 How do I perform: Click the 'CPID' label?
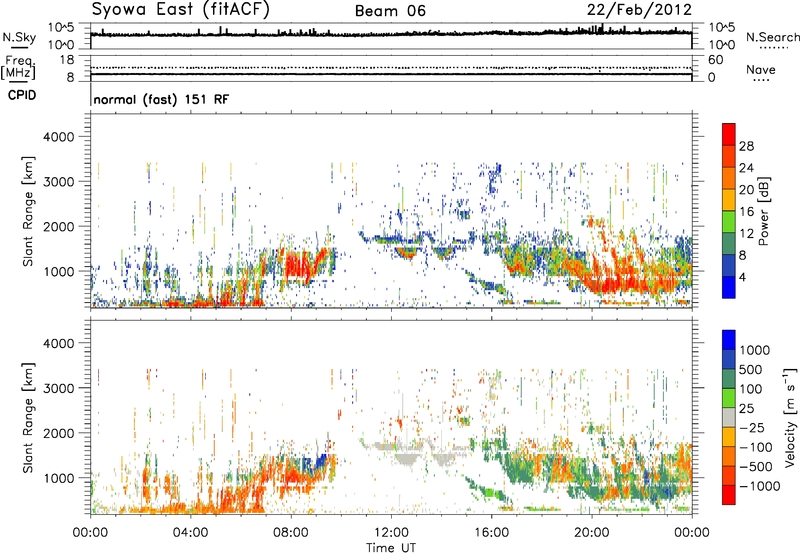(22, 95)
